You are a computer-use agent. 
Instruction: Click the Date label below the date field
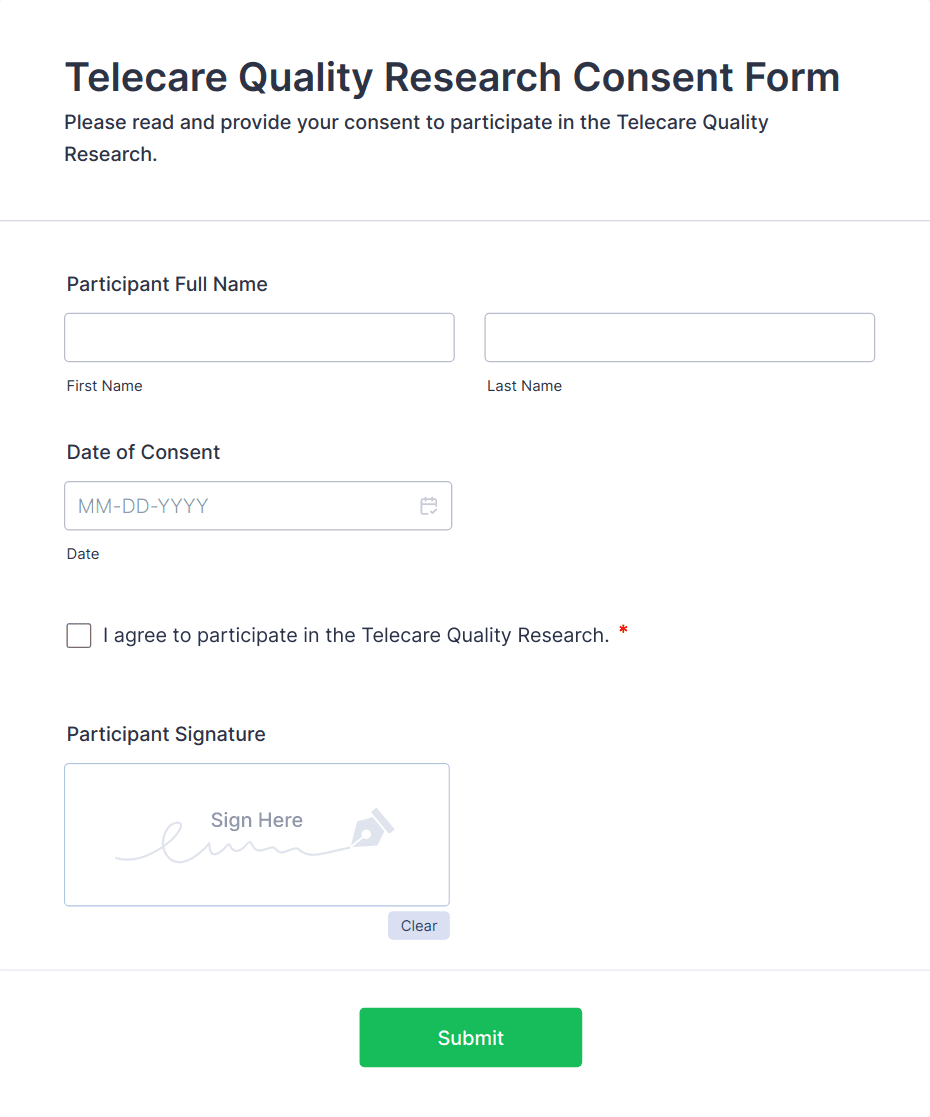(83, 553)
